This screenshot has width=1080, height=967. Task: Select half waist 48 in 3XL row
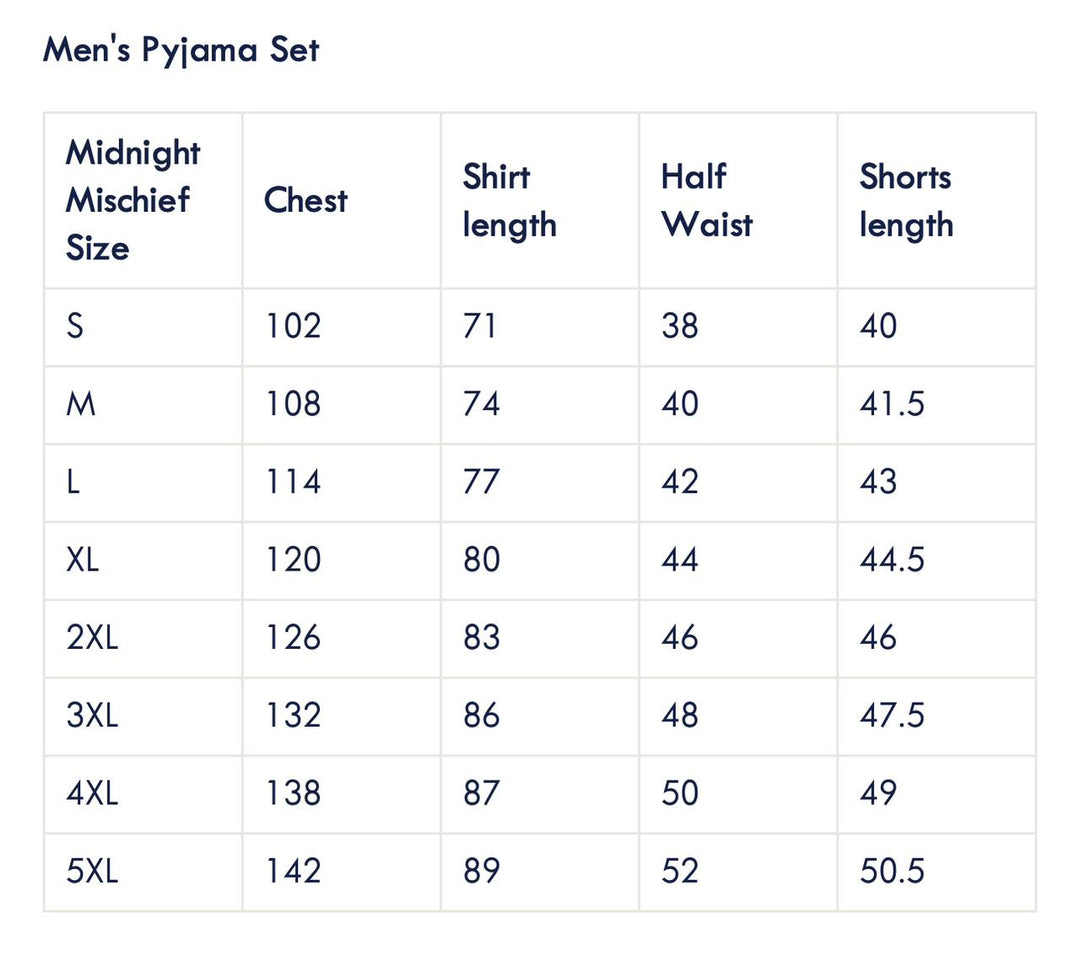[x=680, y=716]
